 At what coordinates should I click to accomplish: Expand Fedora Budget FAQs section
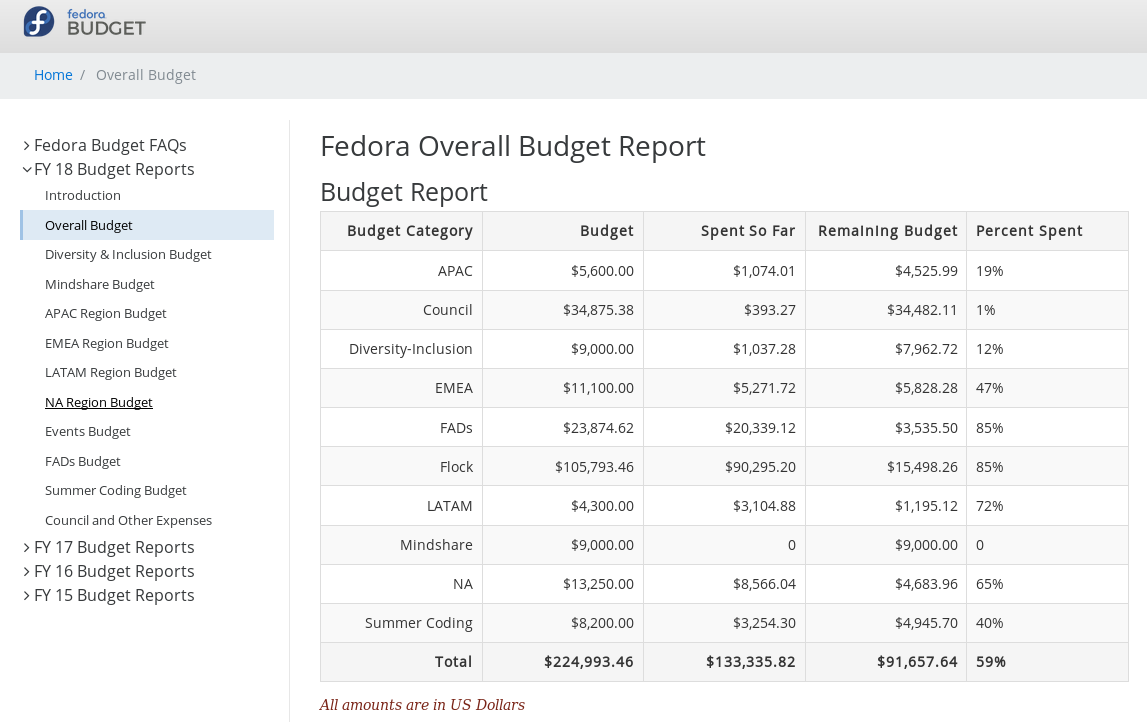[x=110, y=145]
